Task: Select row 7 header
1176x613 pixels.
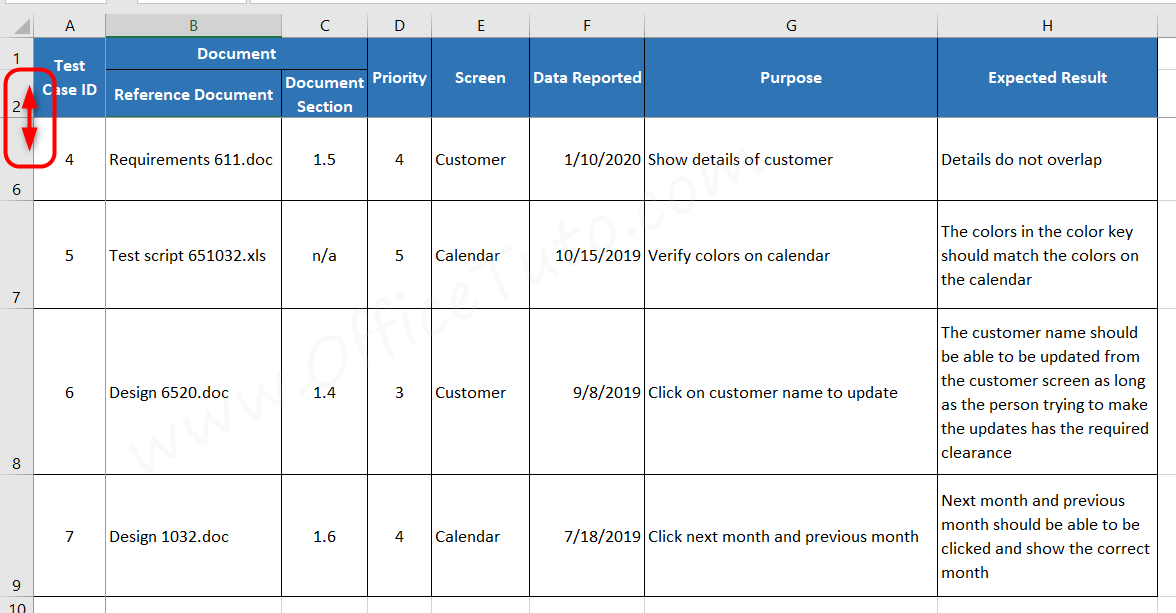Action: (x=16, y=254)
